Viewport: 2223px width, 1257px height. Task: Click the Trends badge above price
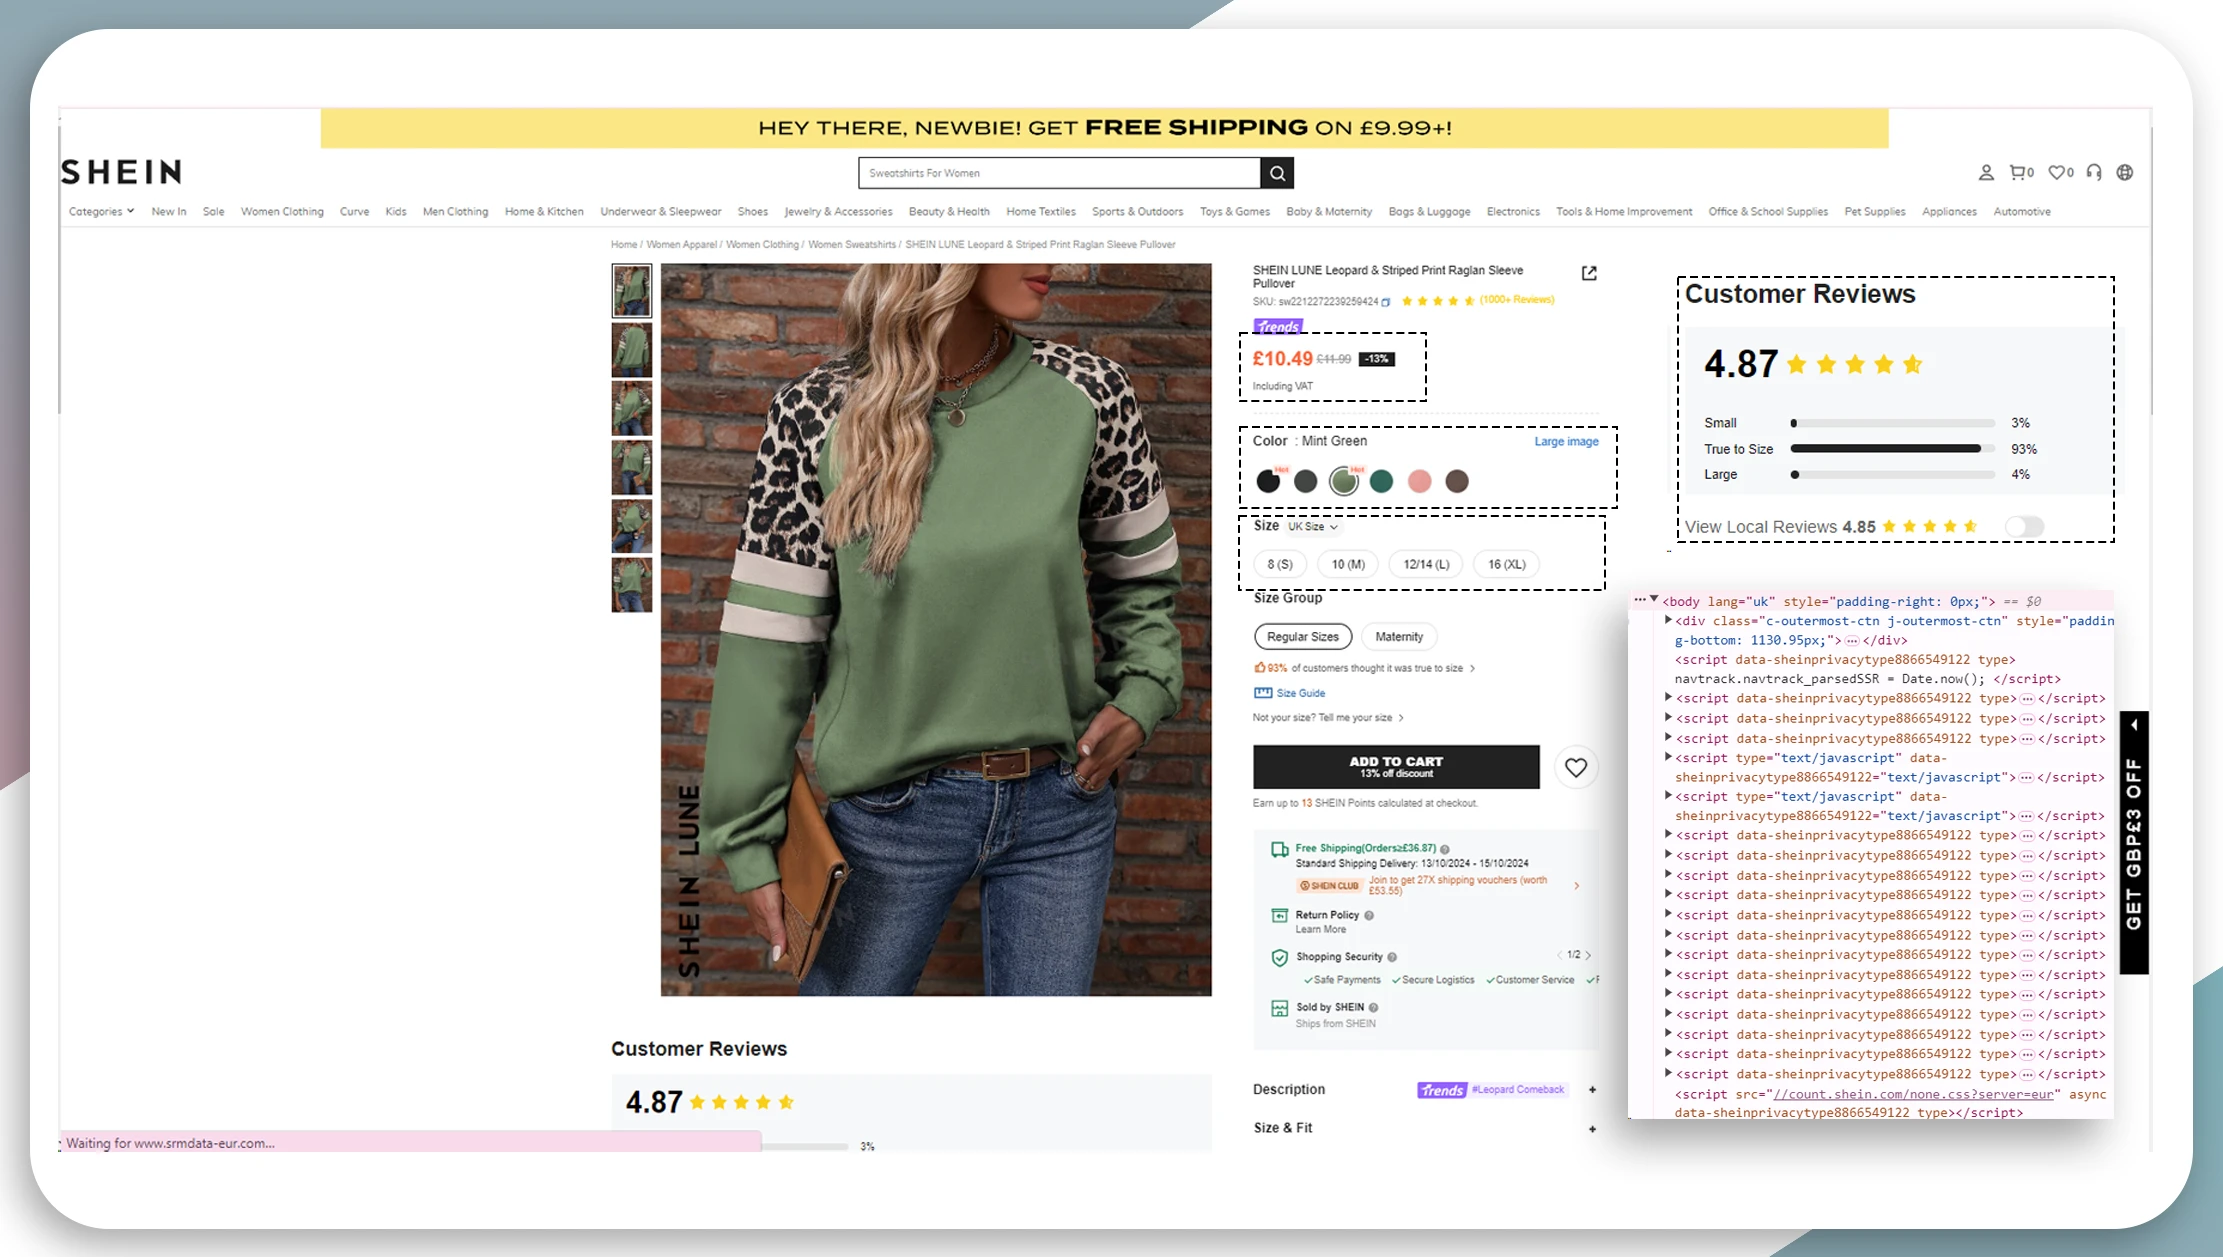(1278, 326)
